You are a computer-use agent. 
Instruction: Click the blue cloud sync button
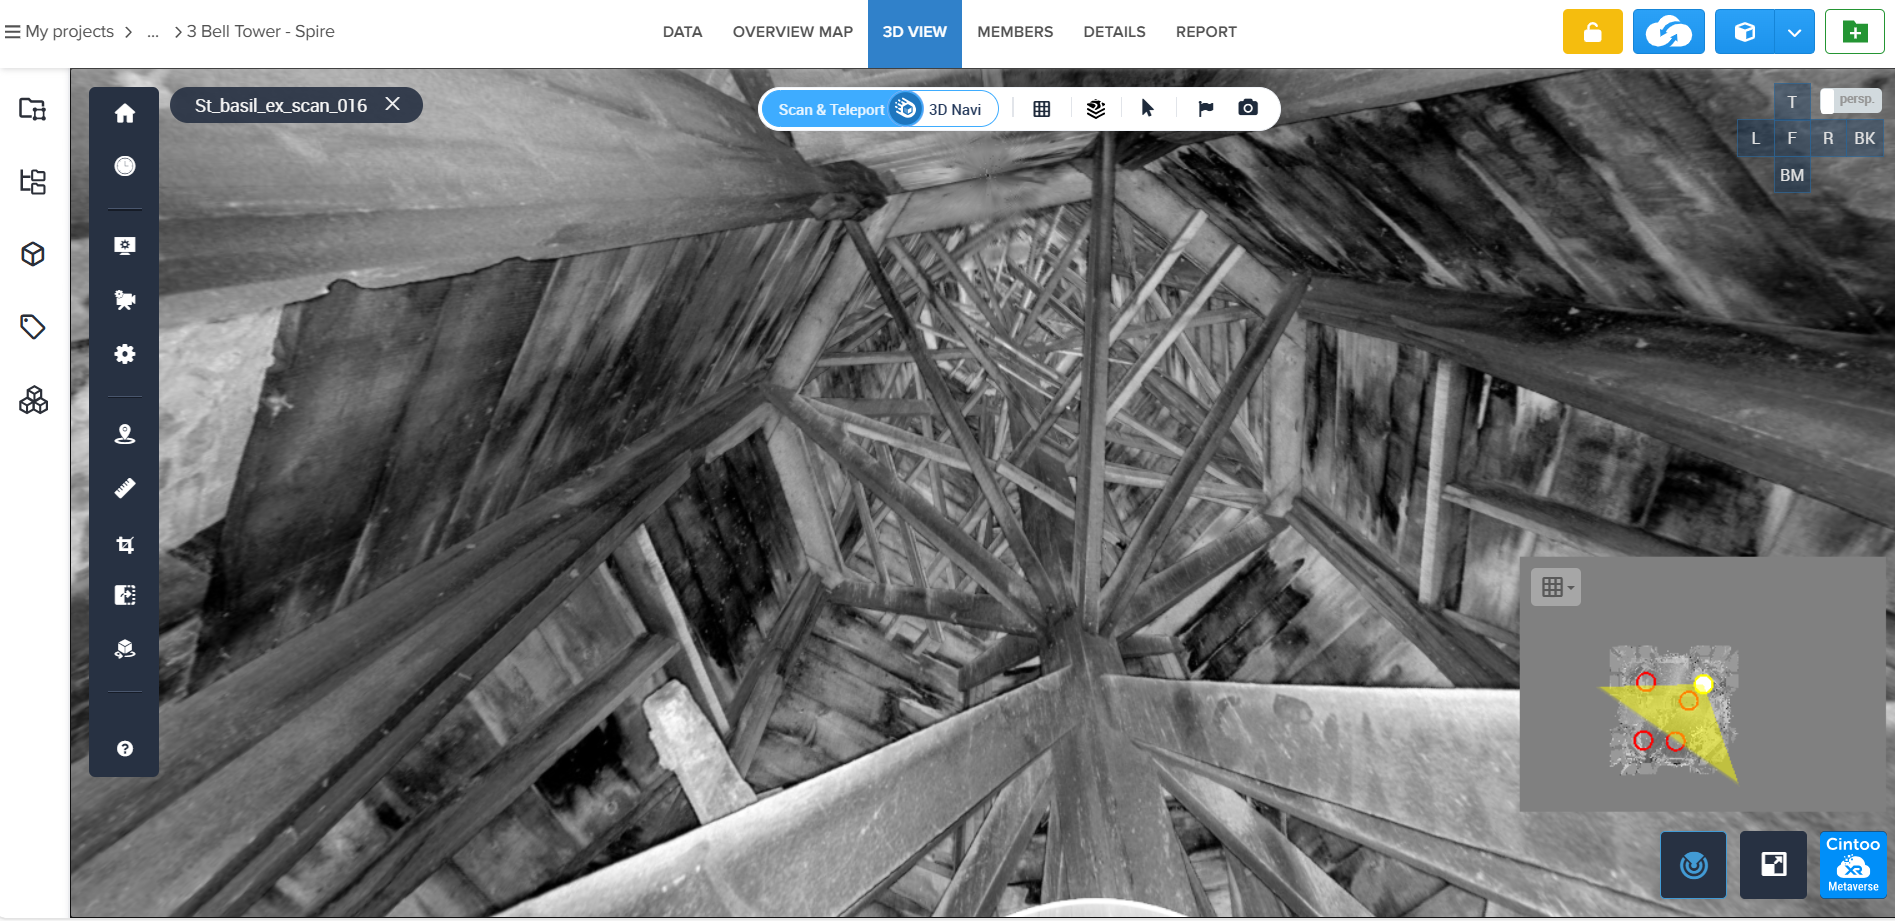click(1669, 32)
